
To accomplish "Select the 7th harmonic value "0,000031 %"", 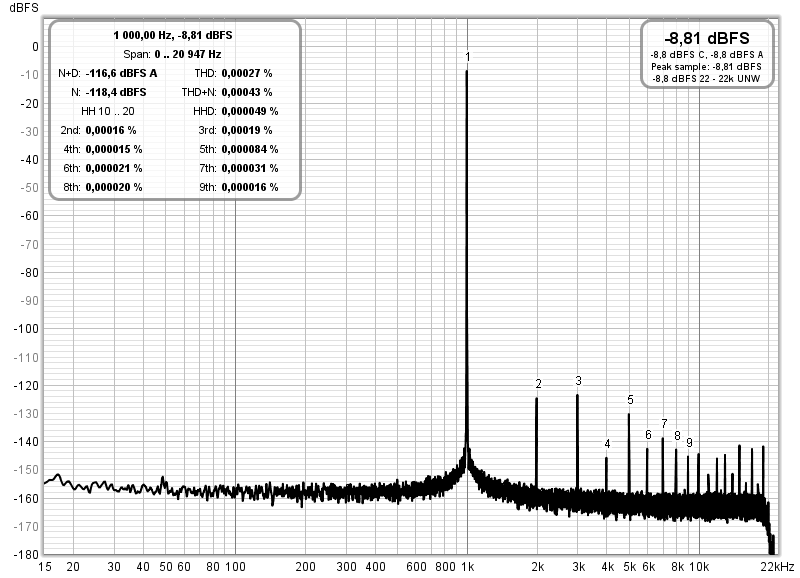I will pyautogui.click(x=250, y=168).
